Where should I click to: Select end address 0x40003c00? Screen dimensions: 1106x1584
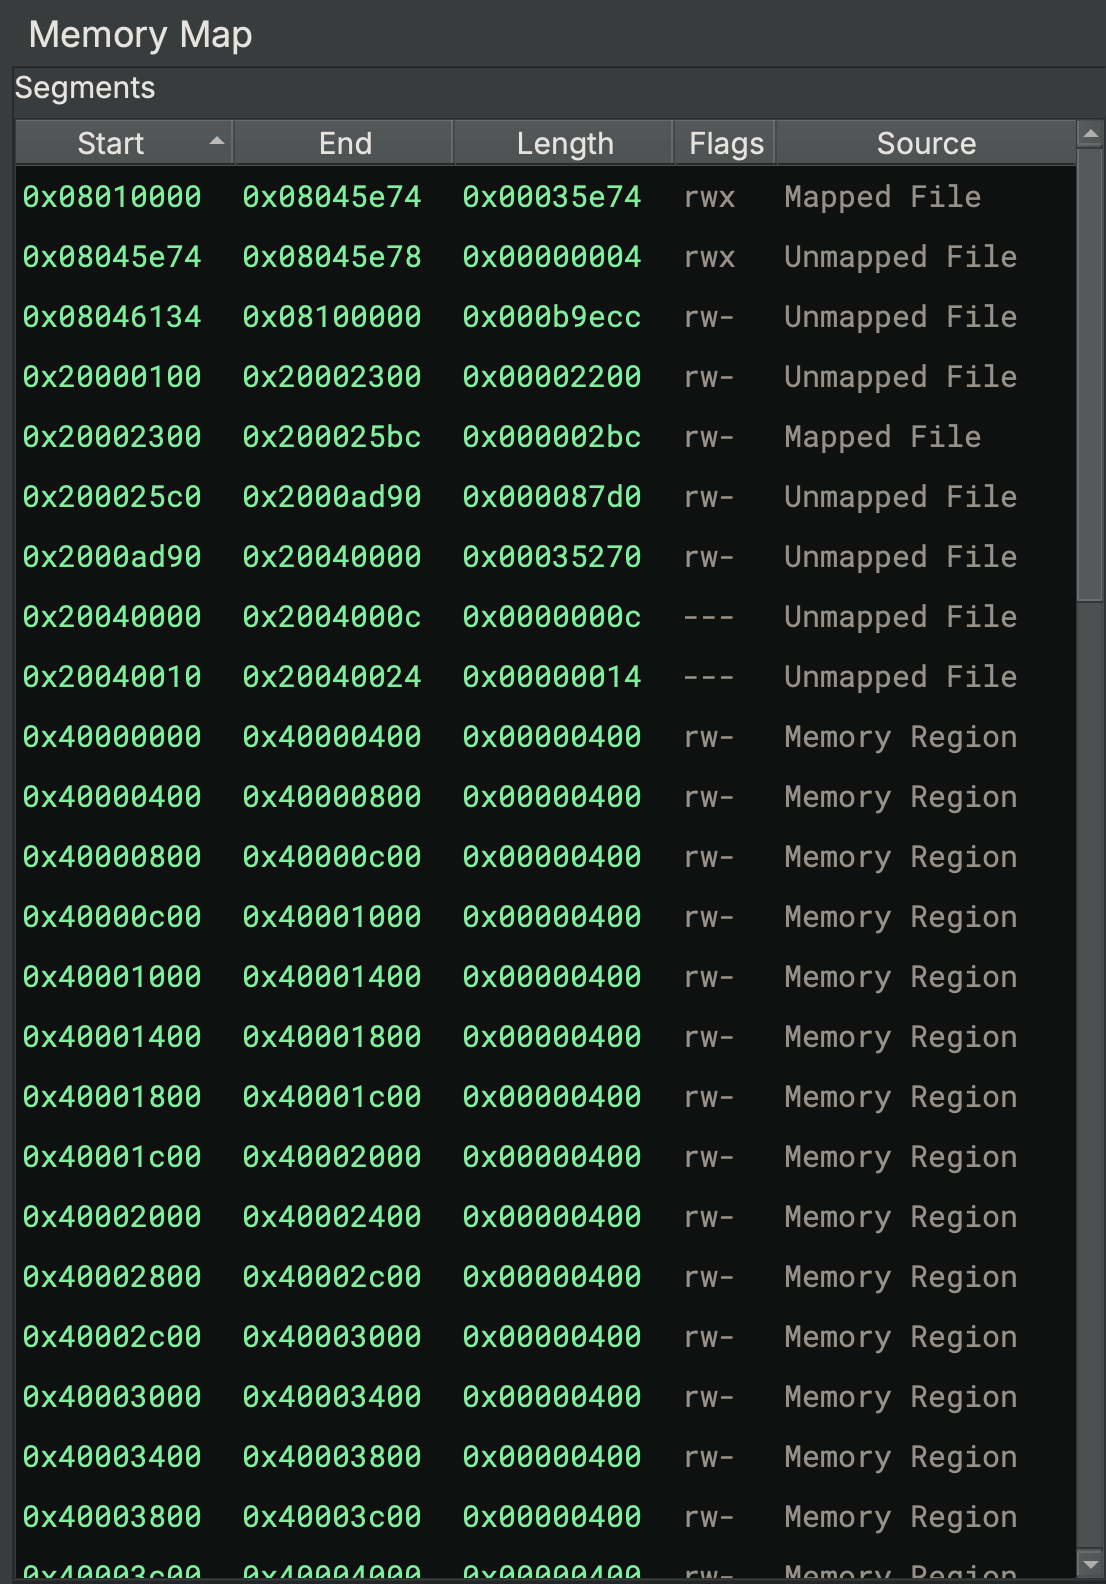pyautogui.click(x=332, y=1517)
